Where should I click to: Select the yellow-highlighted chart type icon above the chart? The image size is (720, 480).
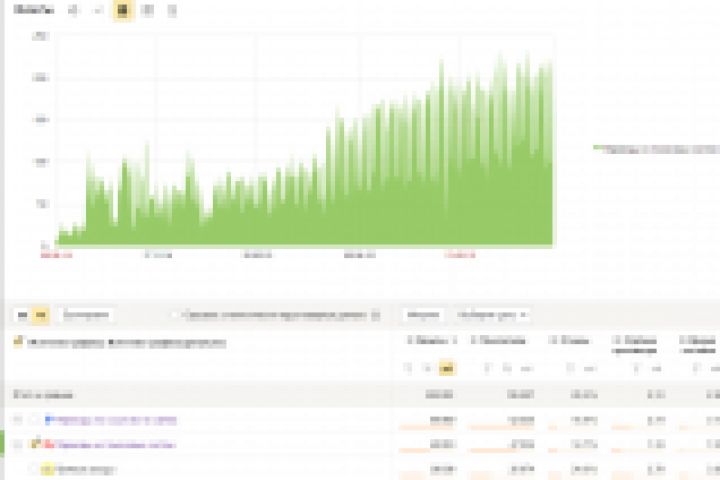[123, 10]
